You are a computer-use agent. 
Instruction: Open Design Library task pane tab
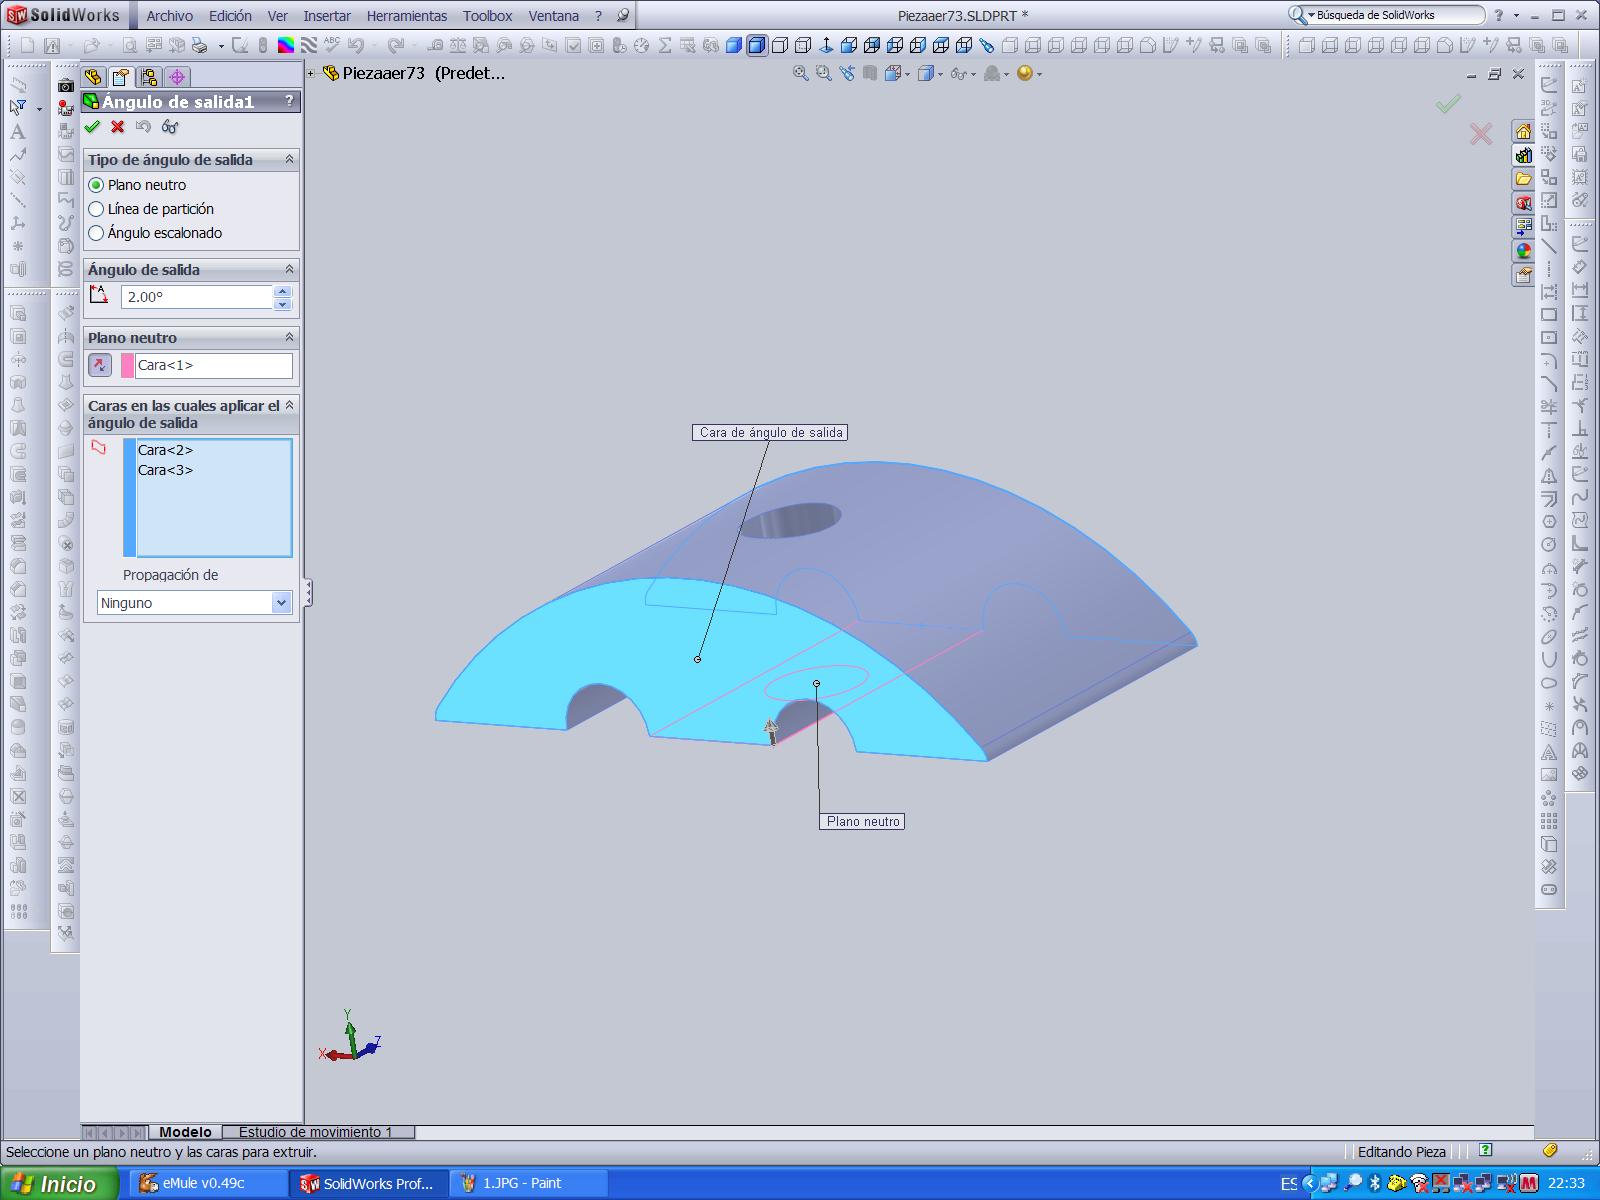(x=1523, y=156)
